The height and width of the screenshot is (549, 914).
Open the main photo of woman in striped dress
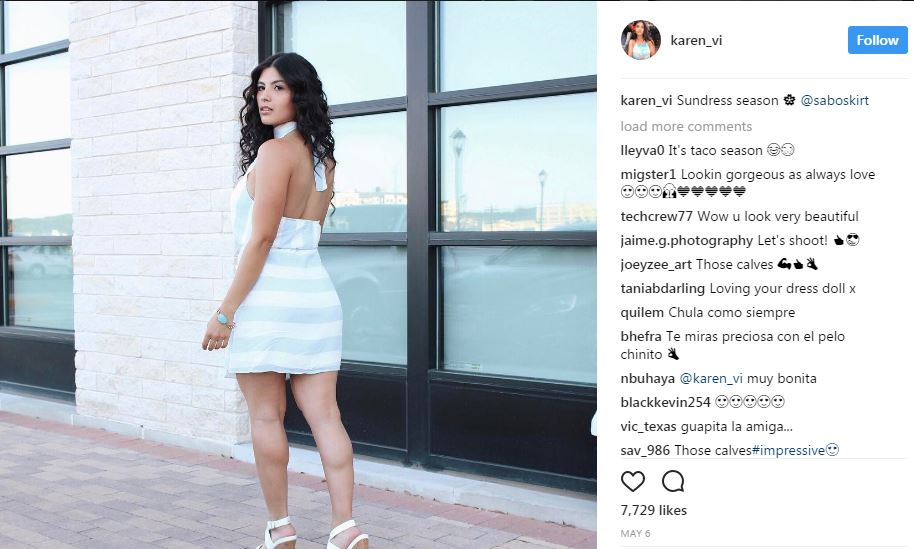(x=298, y=274)
